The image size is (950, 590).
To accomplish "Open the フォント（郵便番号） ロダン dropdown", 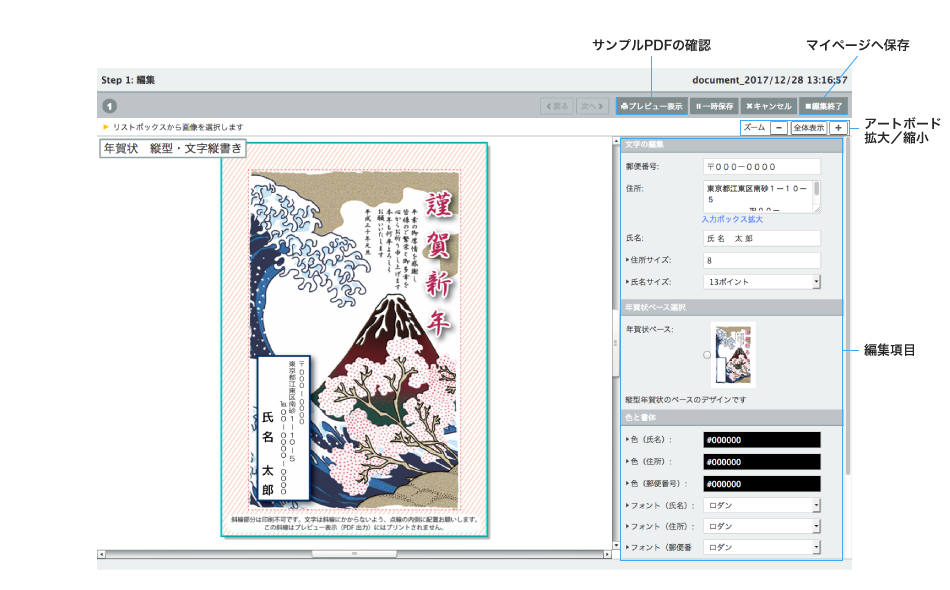I will tap(762, 547).
